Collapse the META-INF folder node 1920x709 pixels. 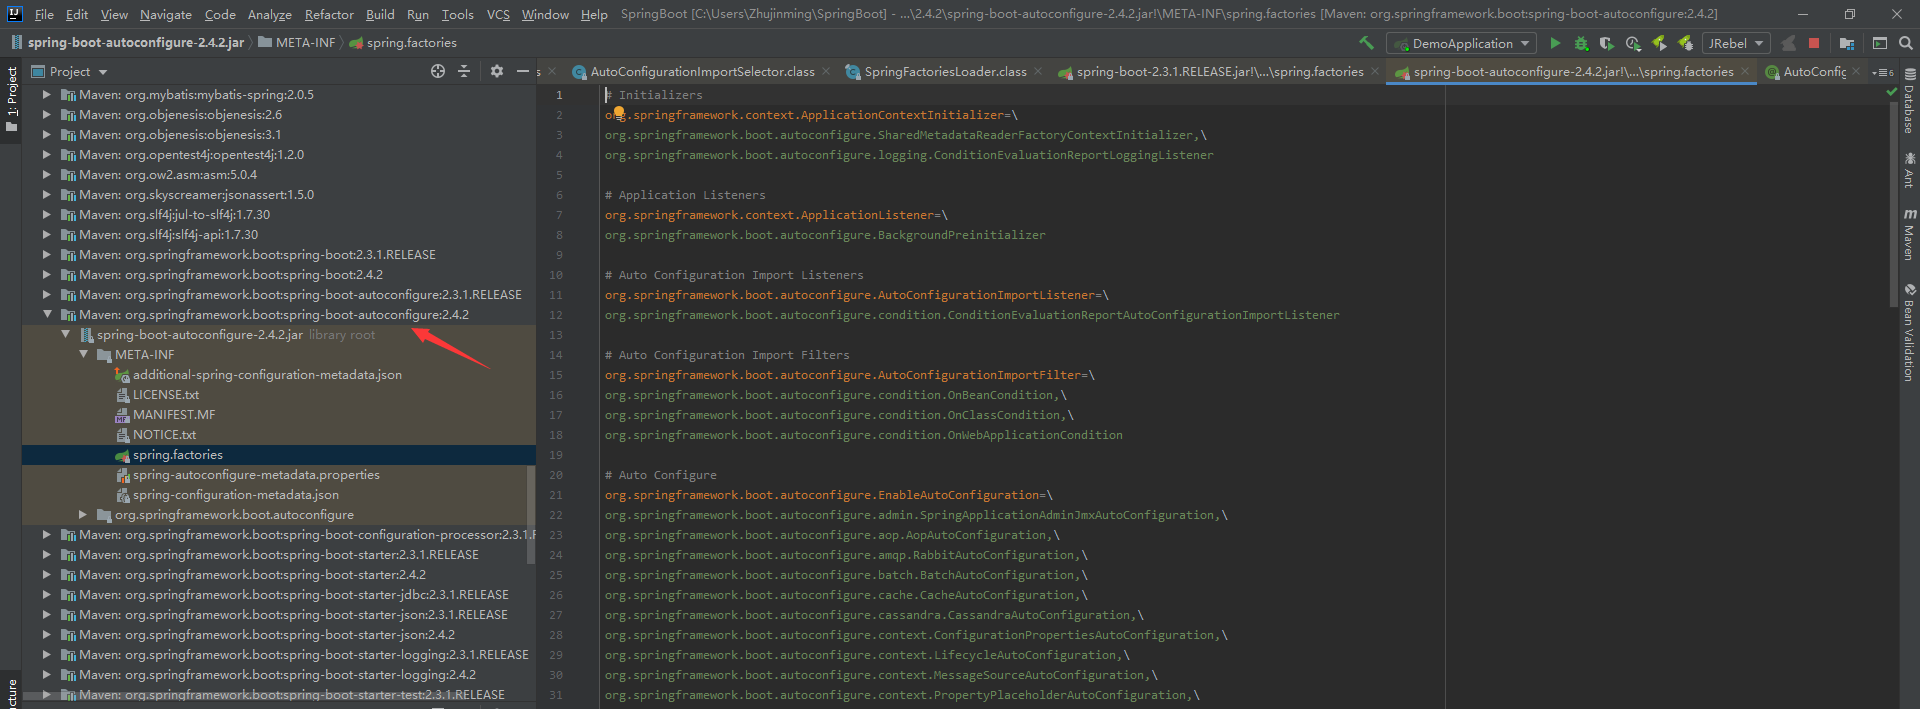point(83,354)
